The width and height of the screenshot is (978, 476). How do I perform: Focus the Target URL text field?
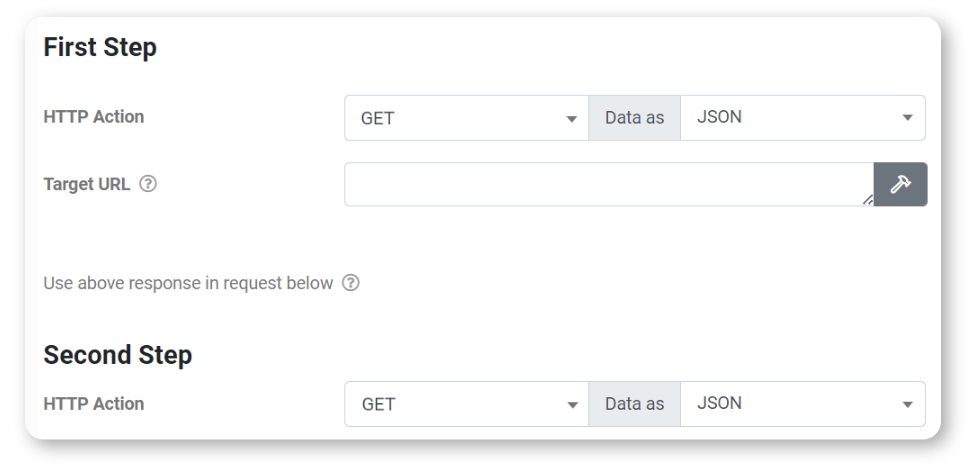609,184
